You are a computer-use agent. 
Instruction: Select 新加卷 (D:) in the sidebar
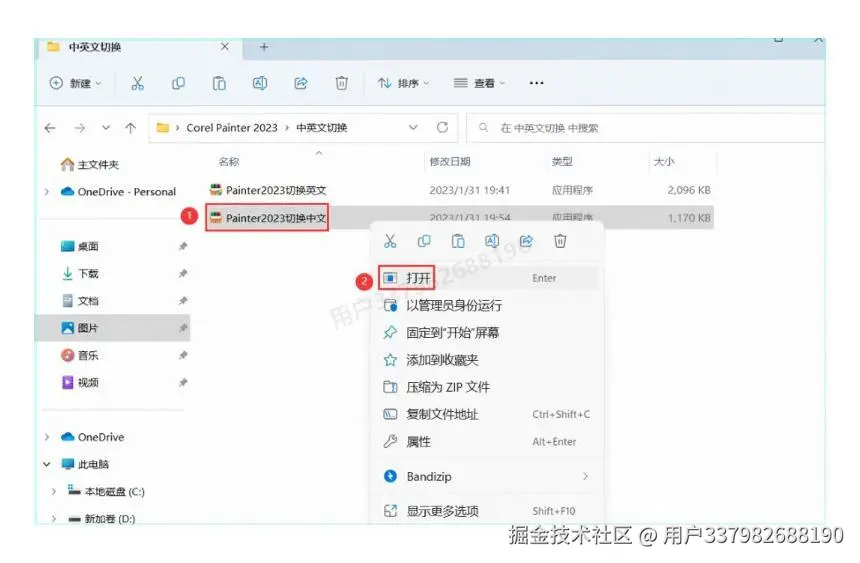click(x=101, y=519)
